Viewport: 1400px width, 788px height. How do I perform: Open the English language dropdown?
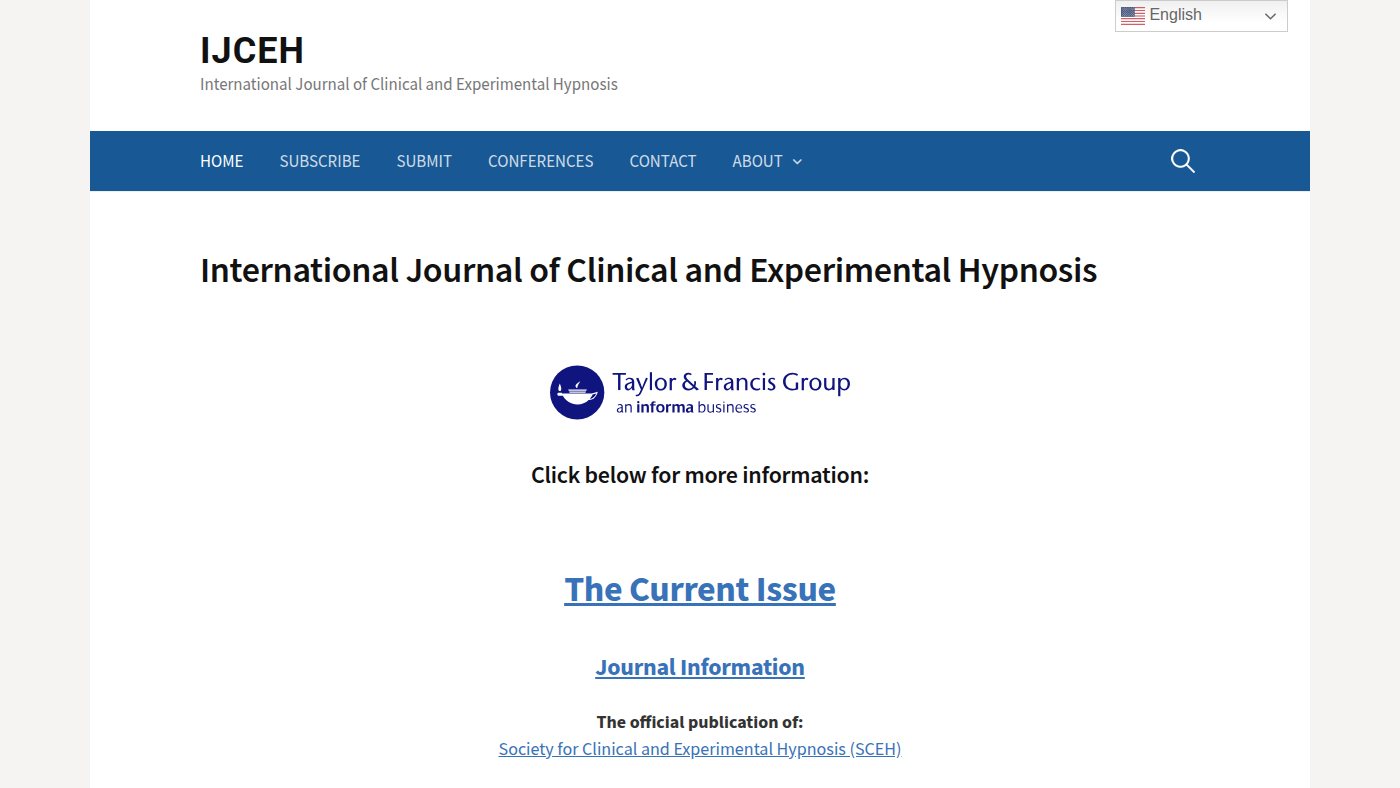(x=1201, y=15)
